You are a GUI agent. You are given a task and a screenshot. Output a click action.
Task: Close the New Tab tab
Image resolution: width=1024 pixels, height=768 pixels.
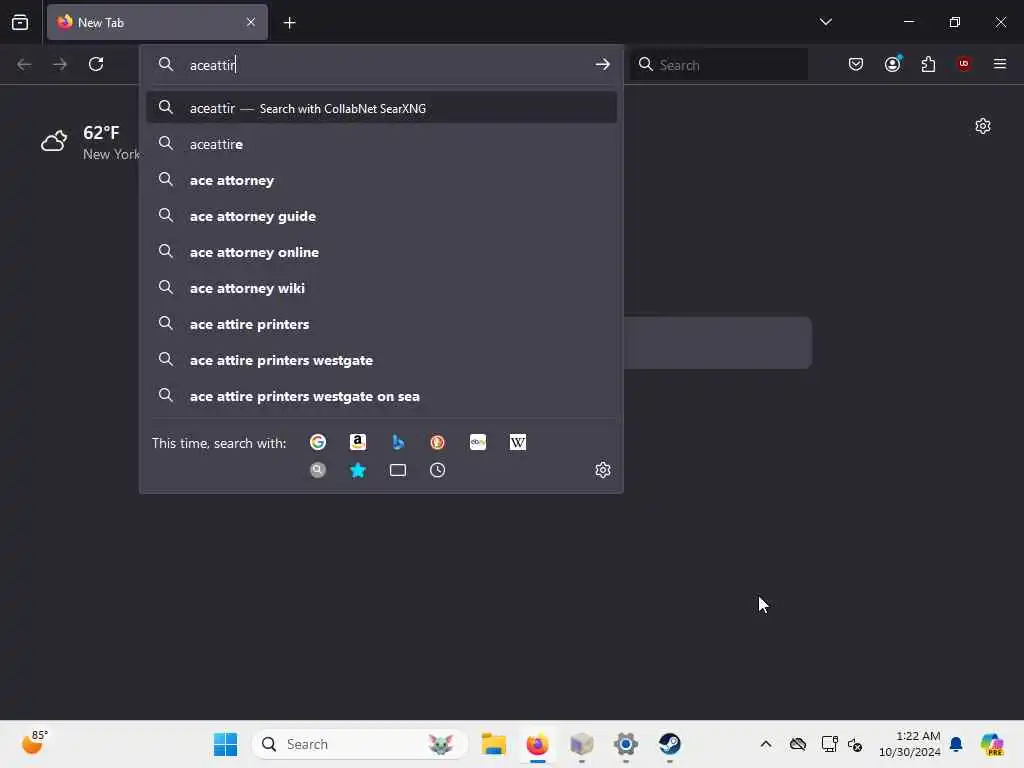click(251, 22)
